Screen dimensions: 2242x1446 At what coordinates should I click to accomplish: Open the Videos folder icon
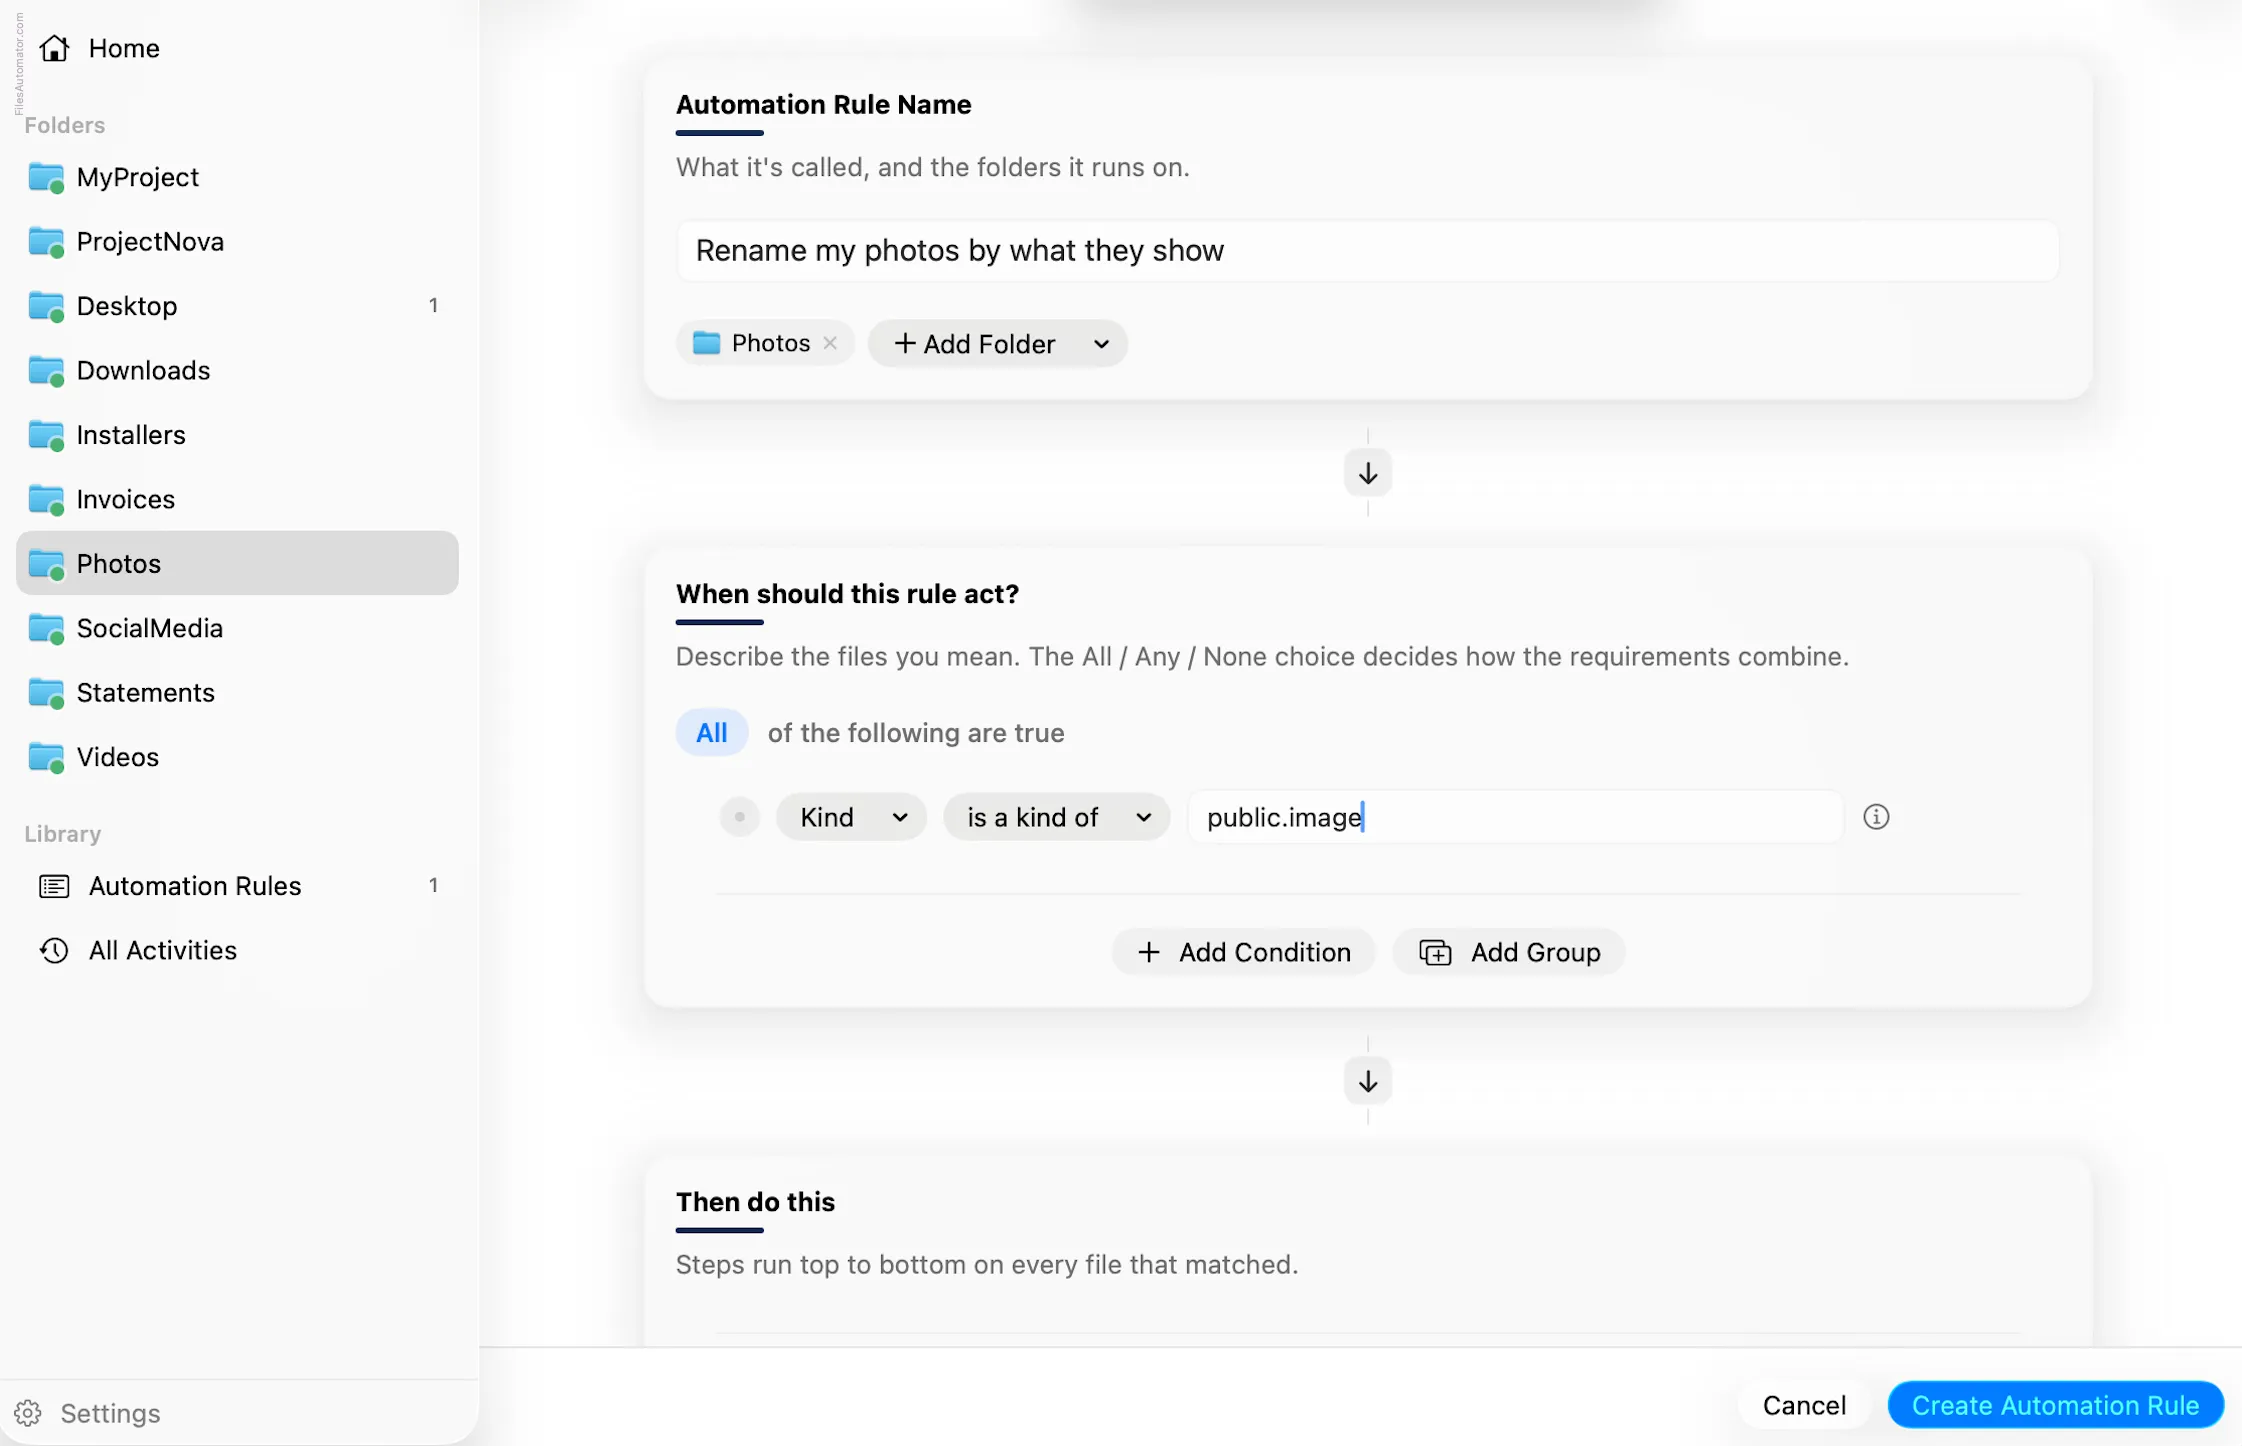pos(46,757)
